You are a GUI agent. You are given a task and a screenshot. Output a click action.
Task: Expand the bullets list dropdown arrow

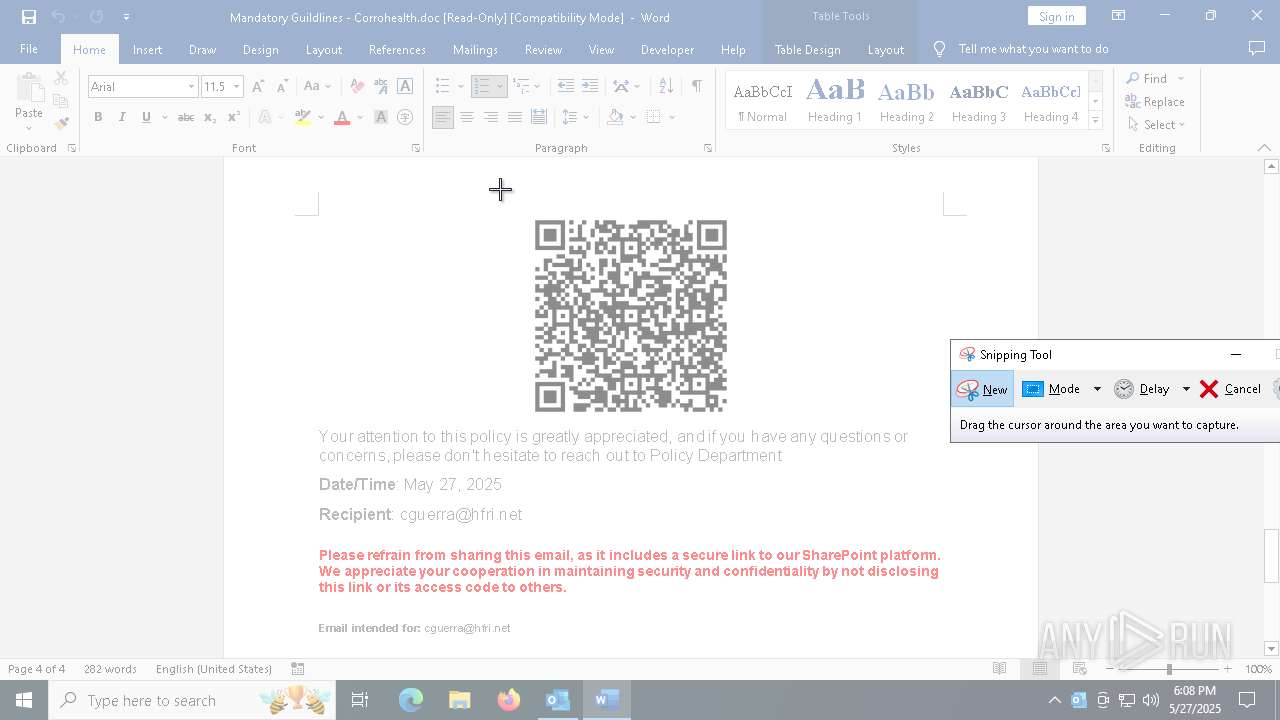[x=460, y=87]
